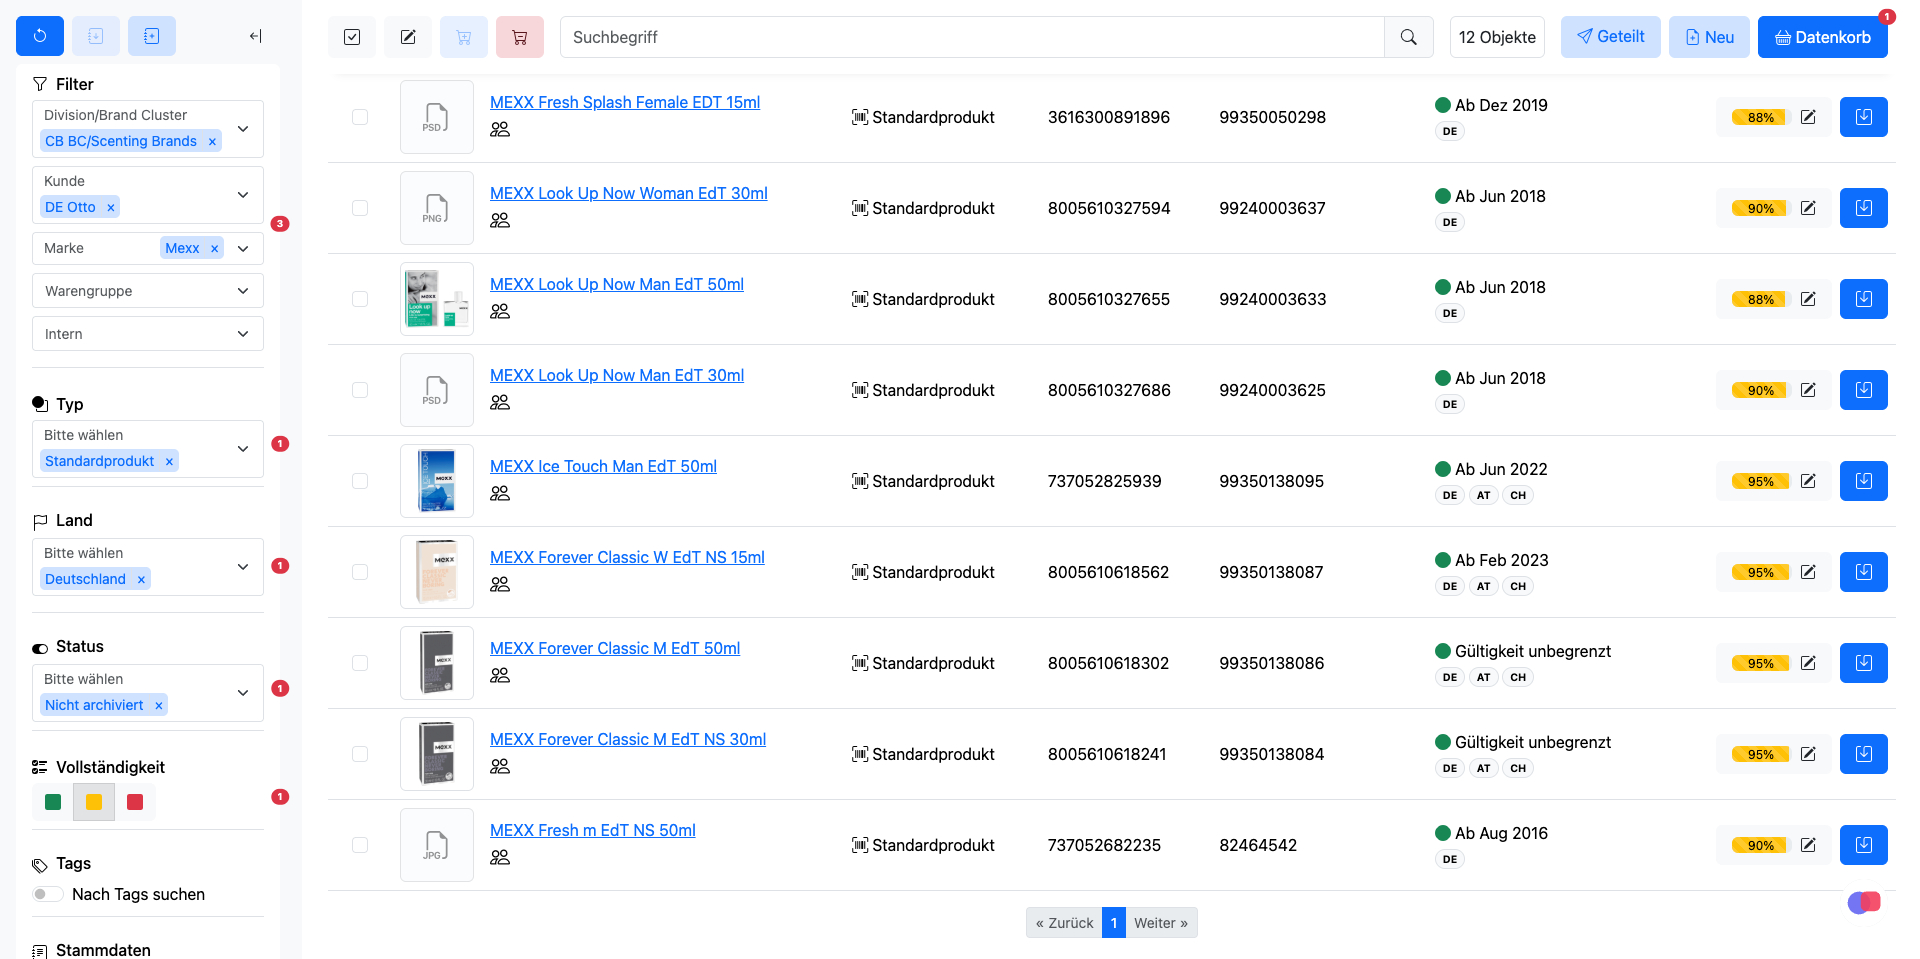Expand the Land selection dropdown
1920x959 pixels.
coord(243,567)
